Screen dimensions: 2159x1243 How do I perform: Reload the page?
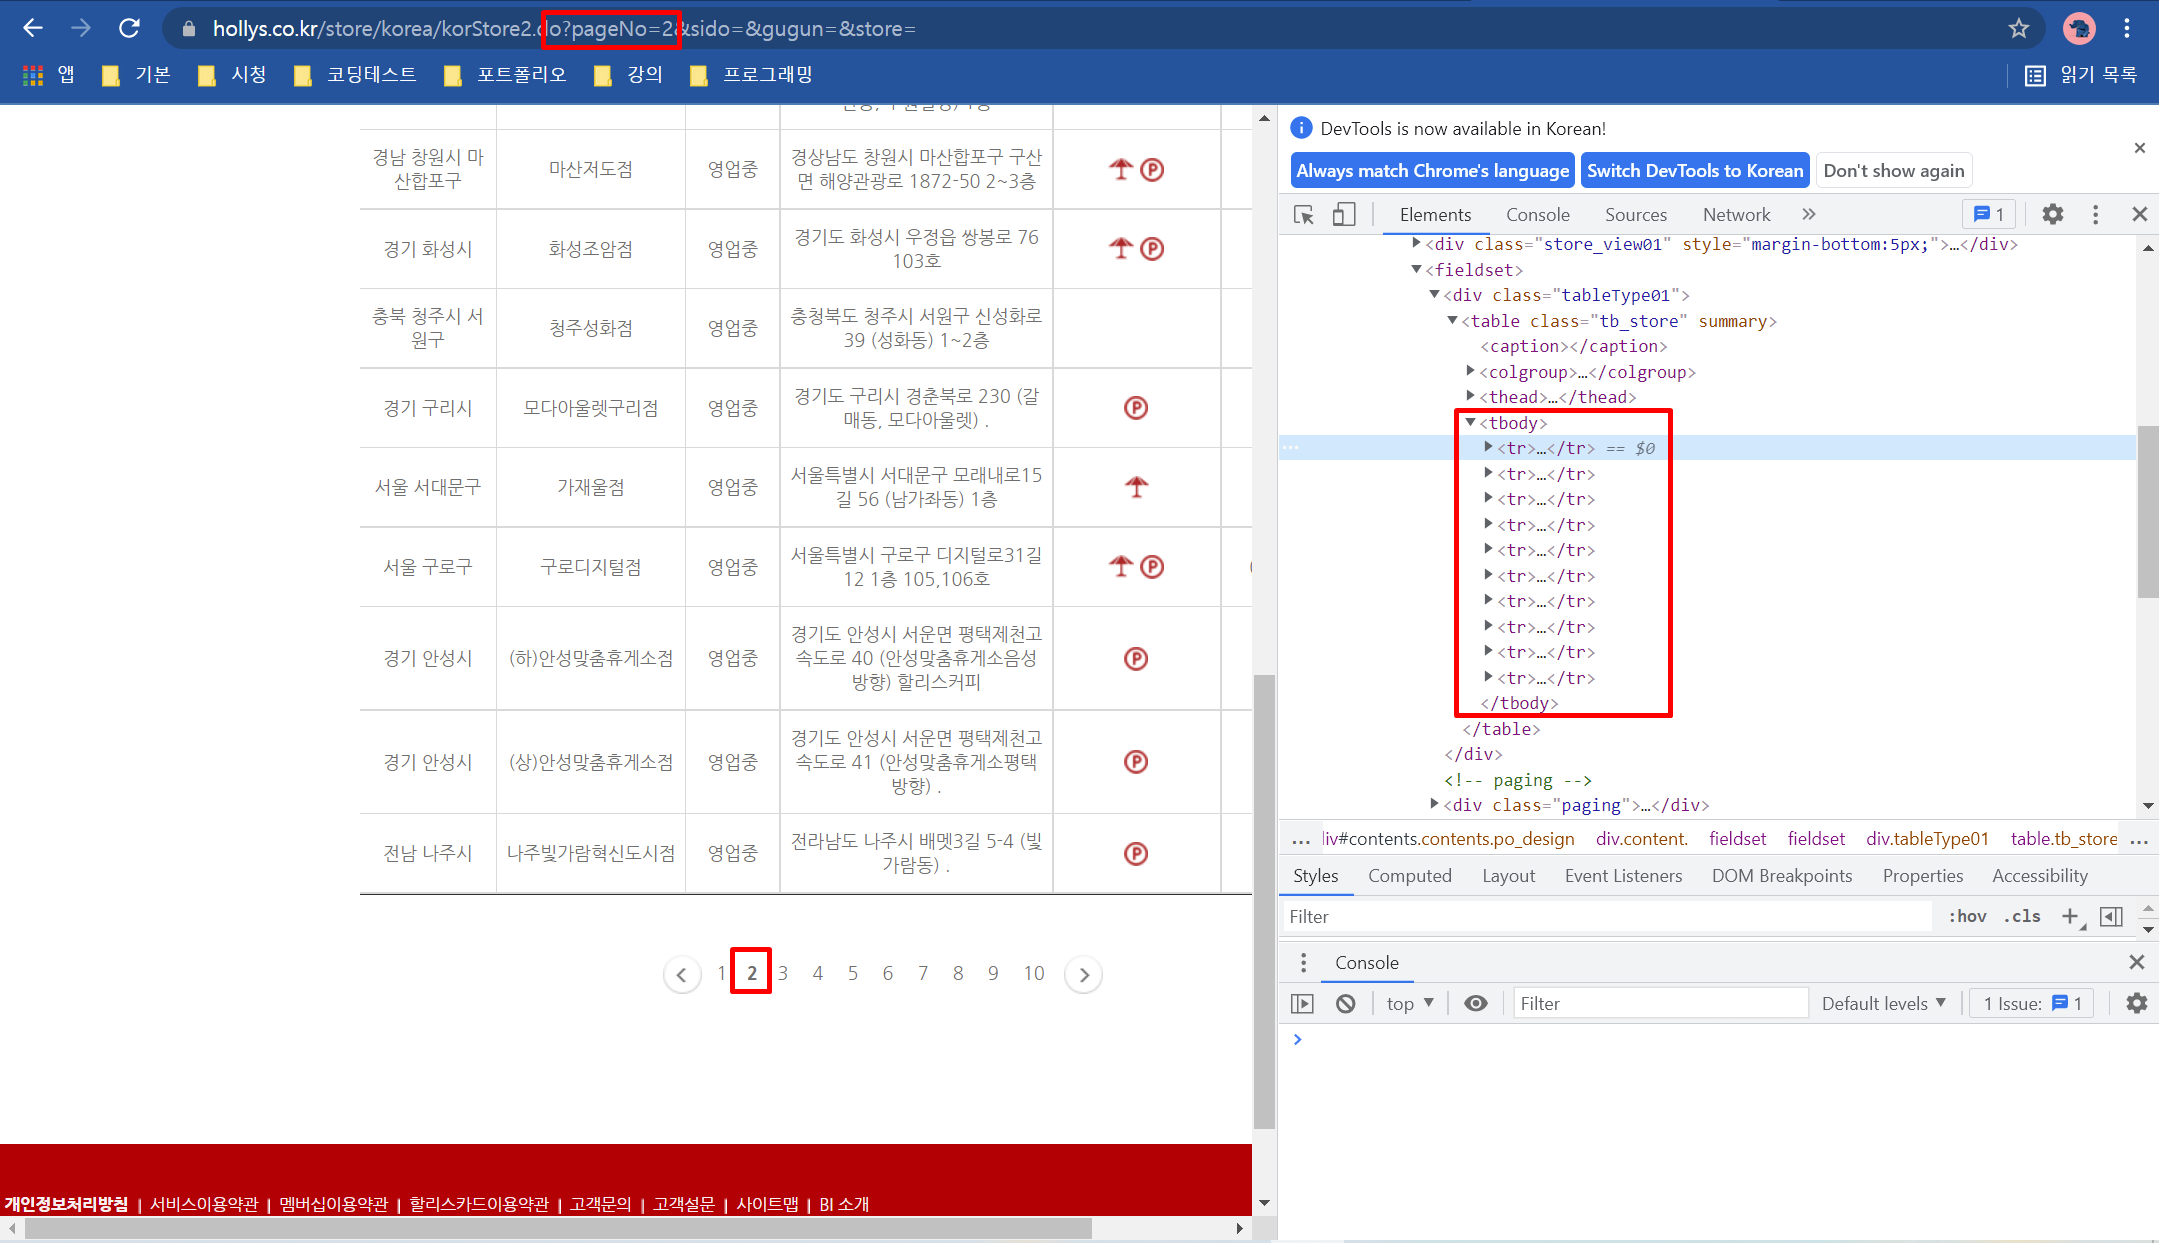click(x=129, y=28)
